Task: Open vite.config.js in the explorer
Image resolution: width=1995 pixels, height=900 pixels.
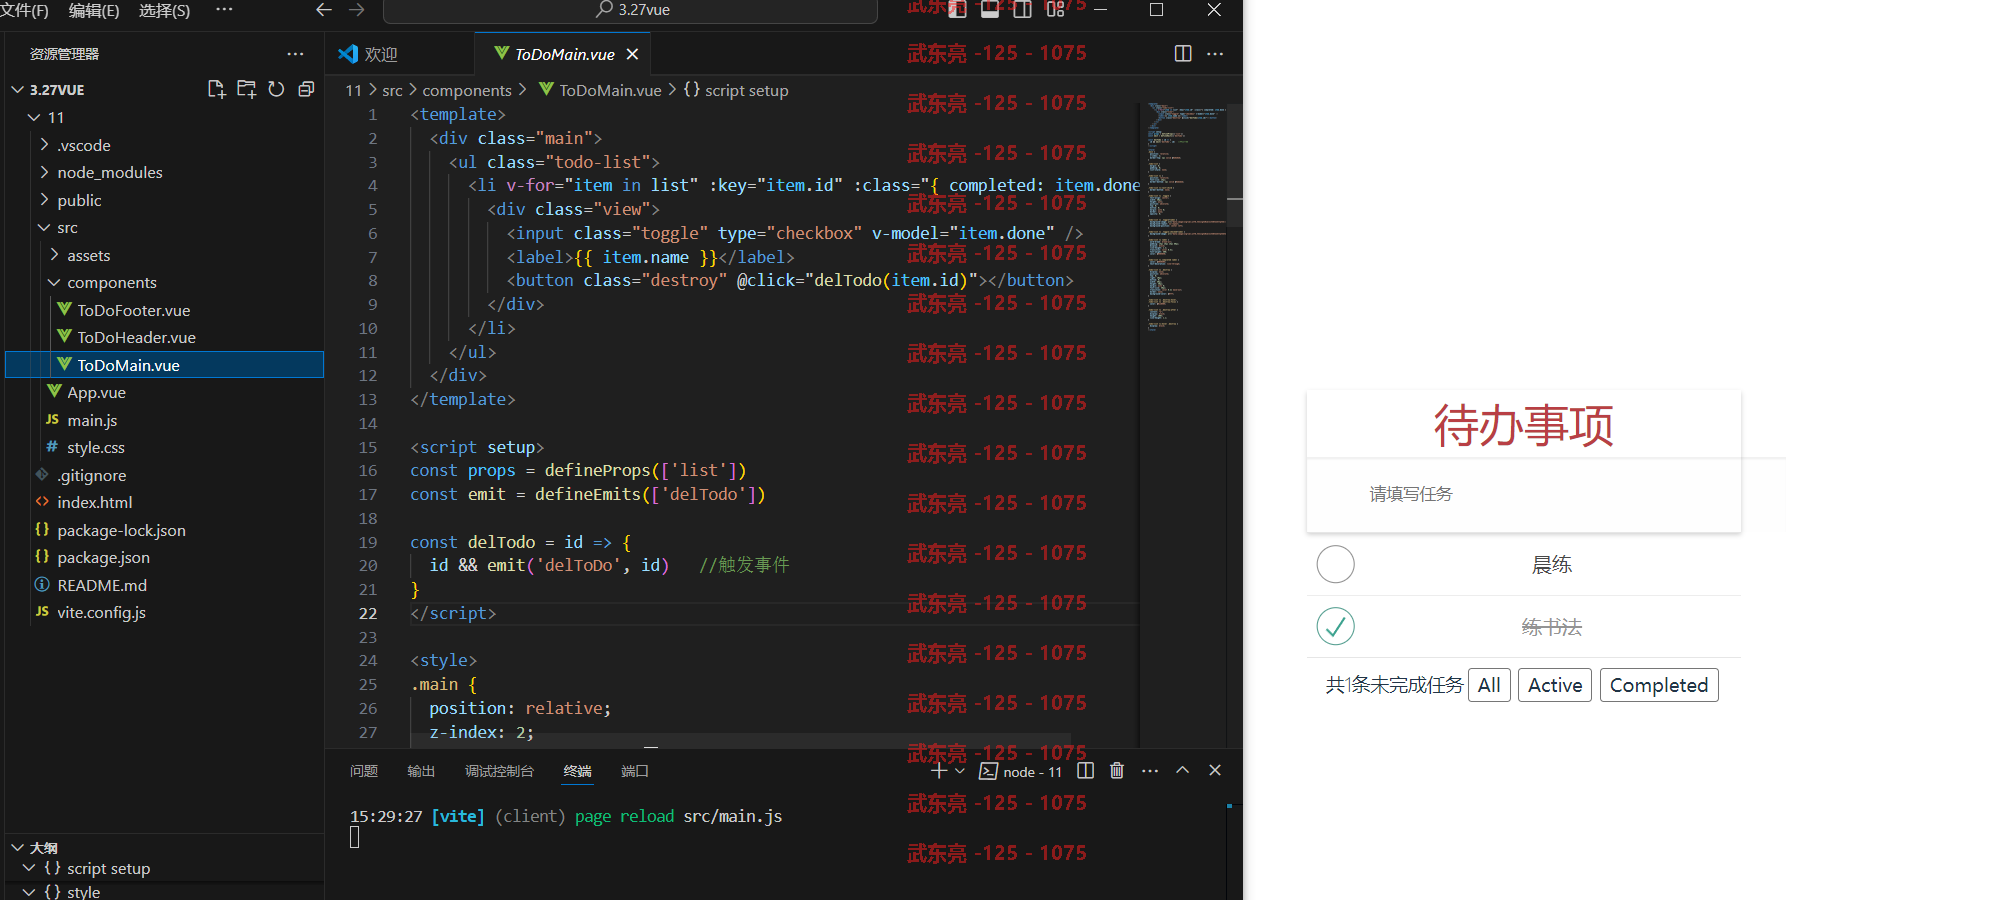Action: (x=101, y=612)
